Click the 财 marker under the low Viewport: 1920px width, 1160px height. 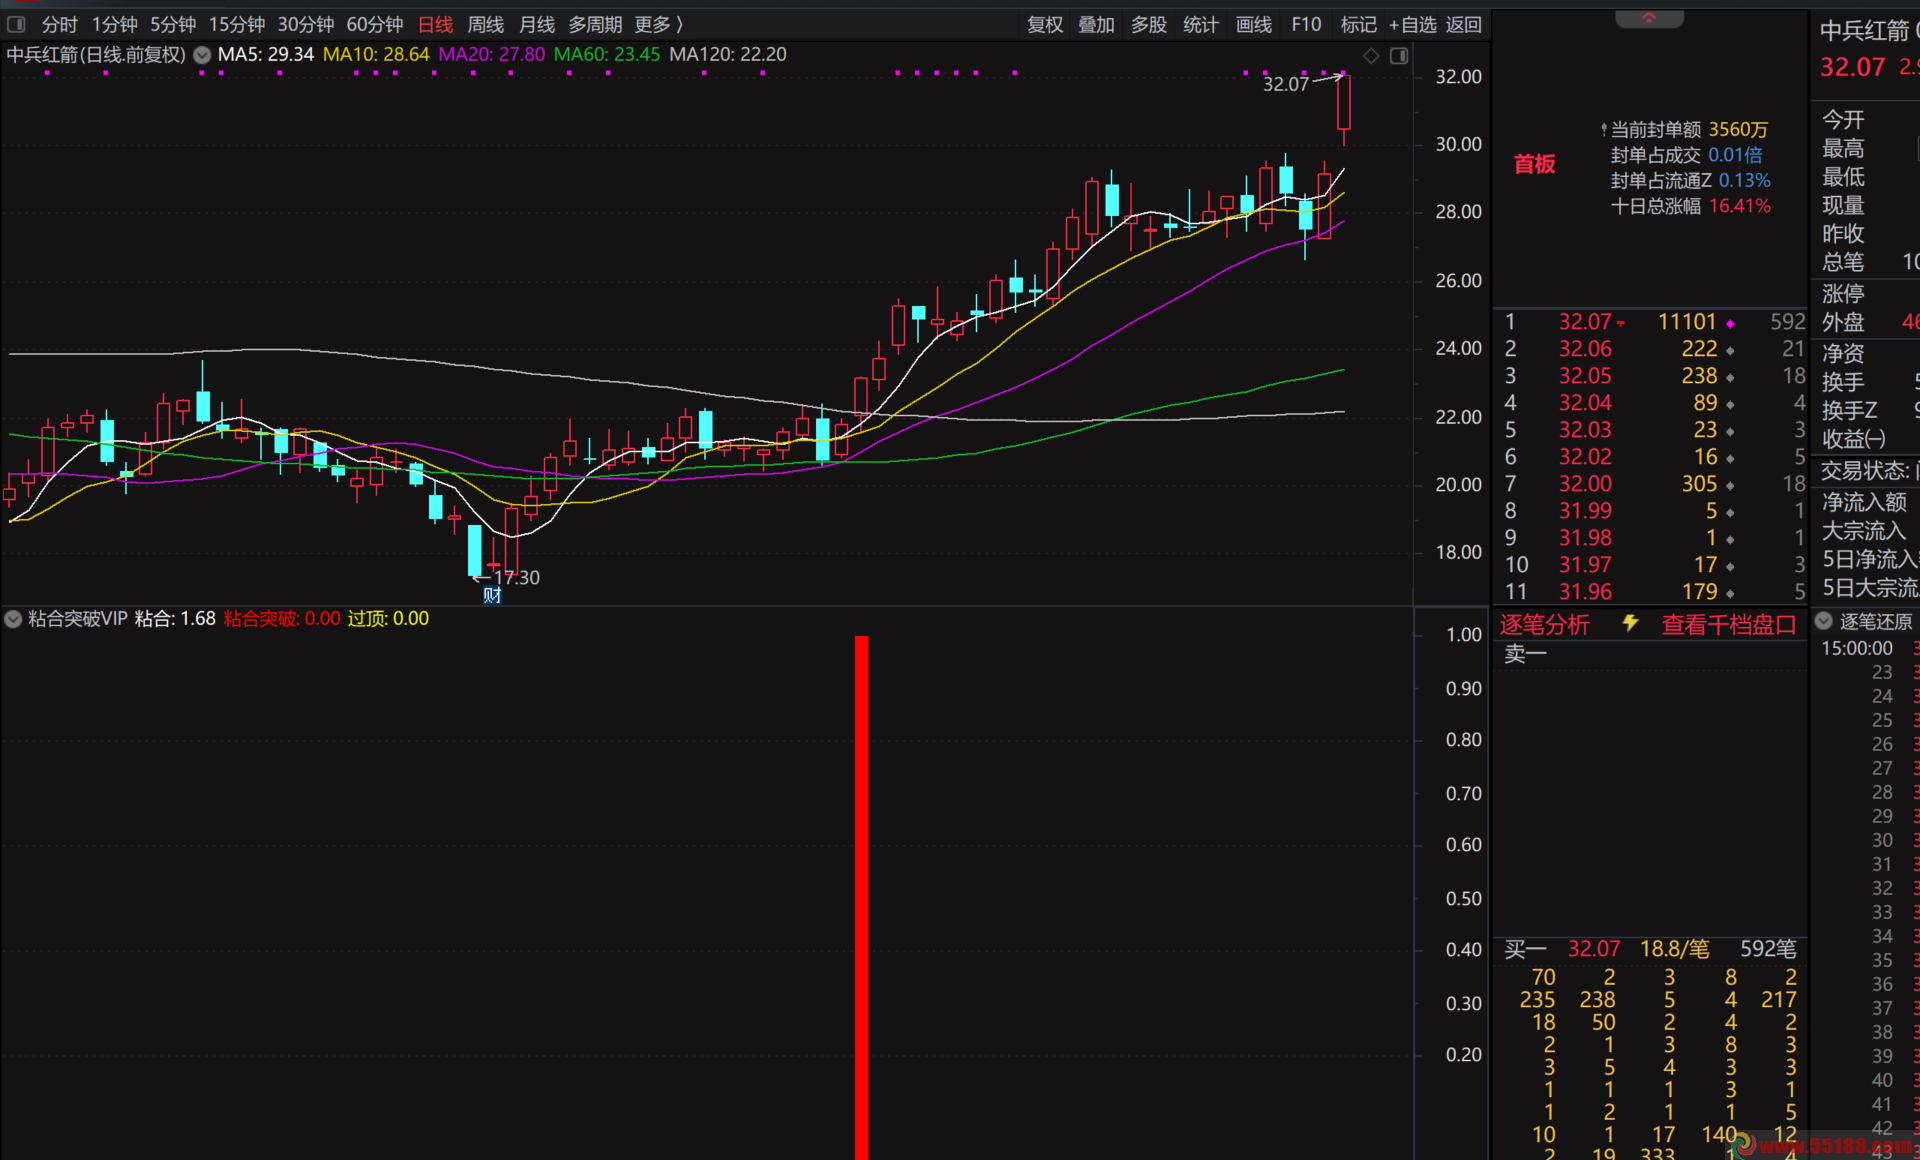[x=492, y=596]
